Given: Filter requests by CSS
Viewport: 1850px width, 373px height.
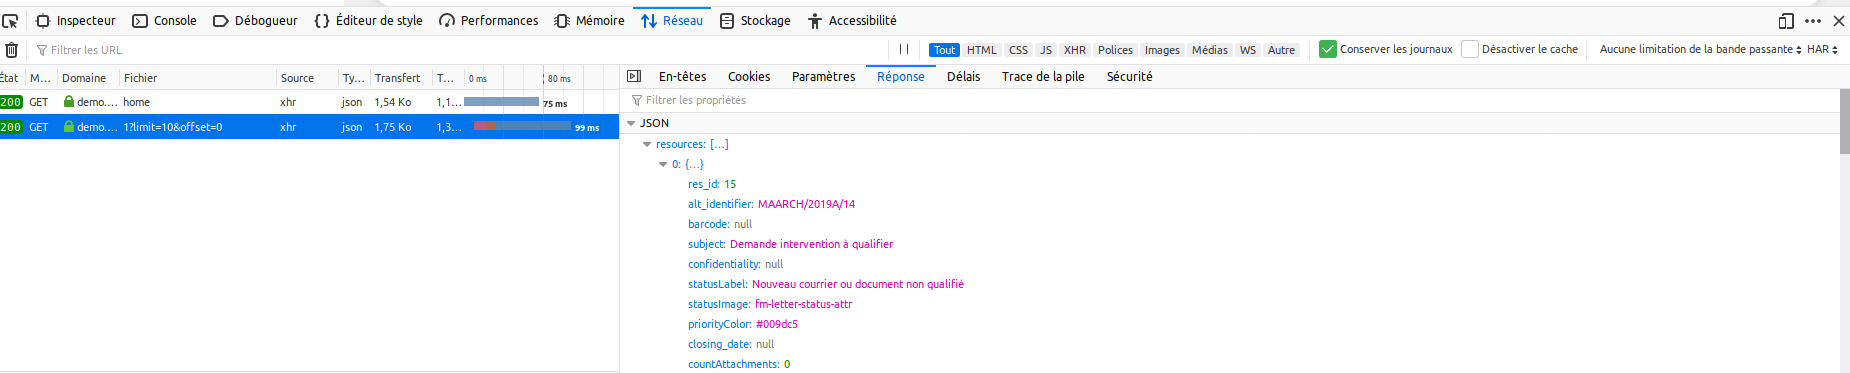Looking at the screenshot, I should [1018, 50].
